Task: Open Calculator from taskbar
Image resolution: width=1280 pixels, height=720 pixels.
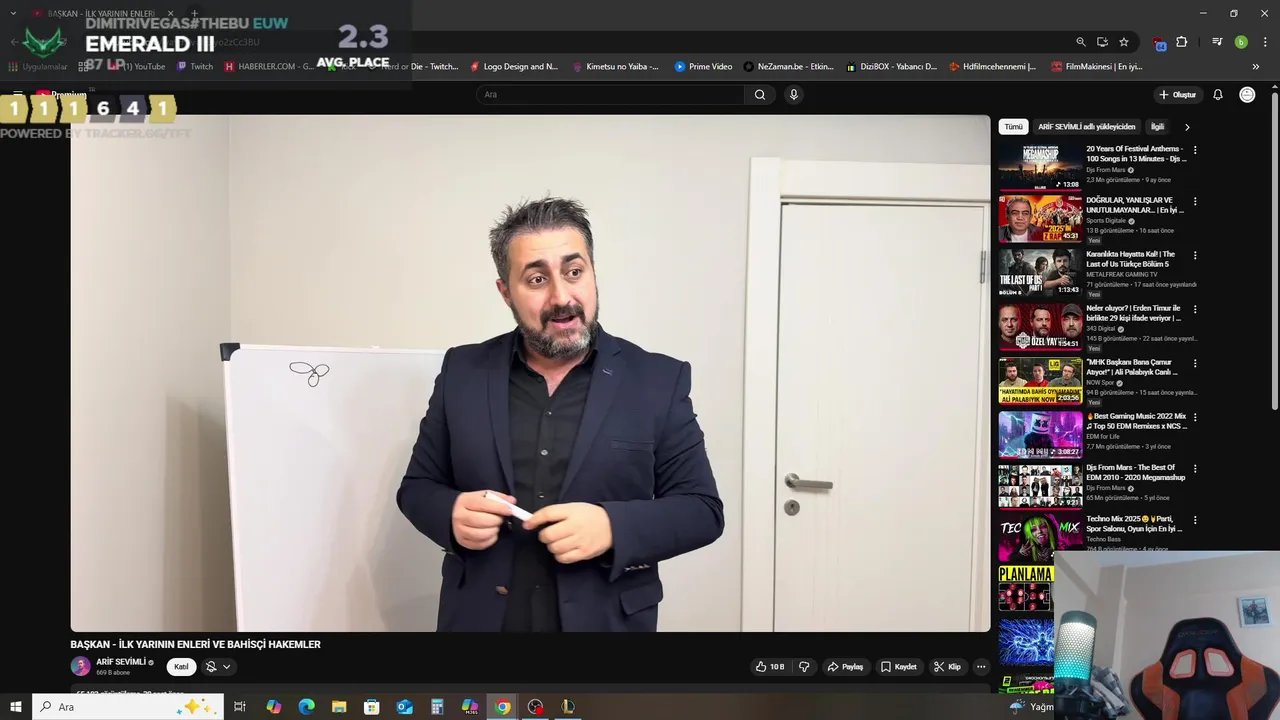Action: [437, 707]
